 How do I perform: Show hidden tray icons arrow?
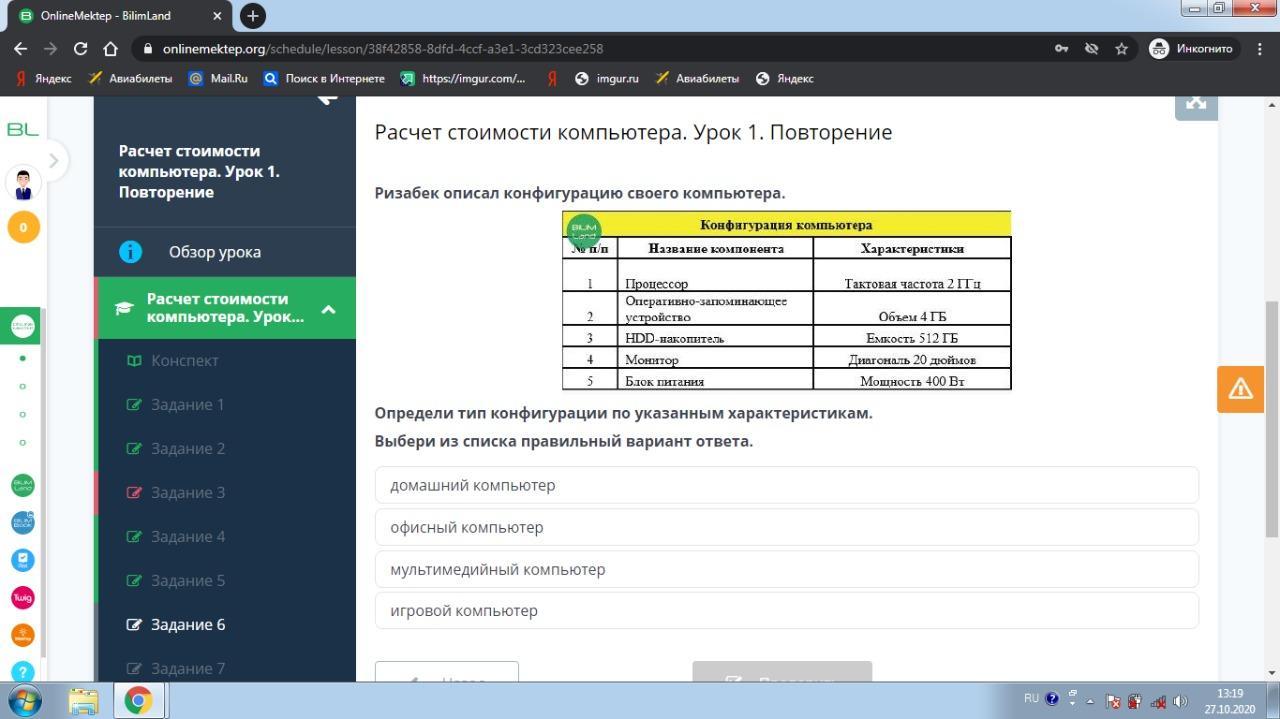coord(1090,701)
